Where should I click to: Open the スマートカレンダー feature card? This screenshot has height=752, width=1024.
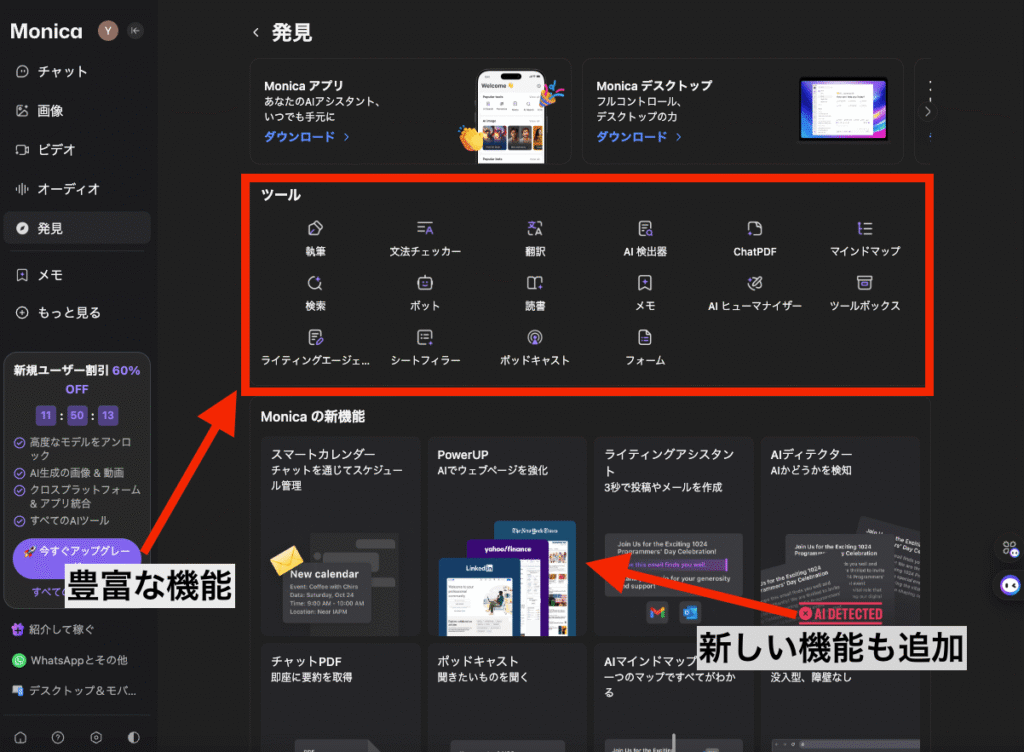tap(340, 536)
